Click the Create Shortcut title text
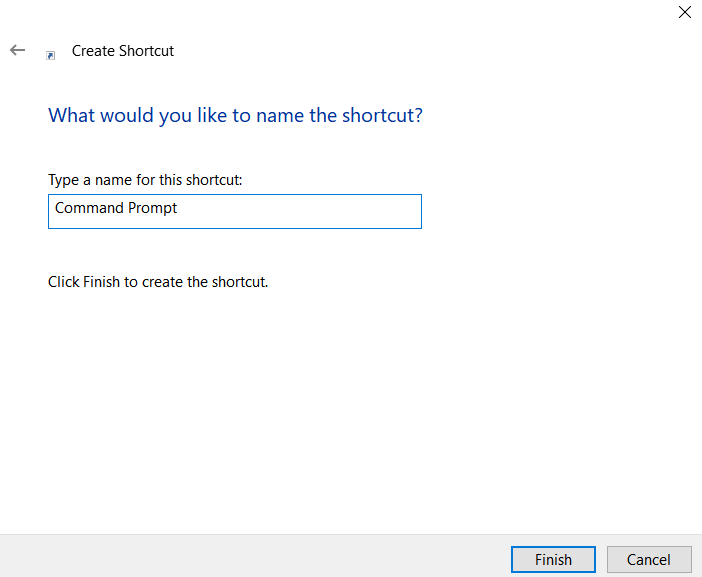 123,51
